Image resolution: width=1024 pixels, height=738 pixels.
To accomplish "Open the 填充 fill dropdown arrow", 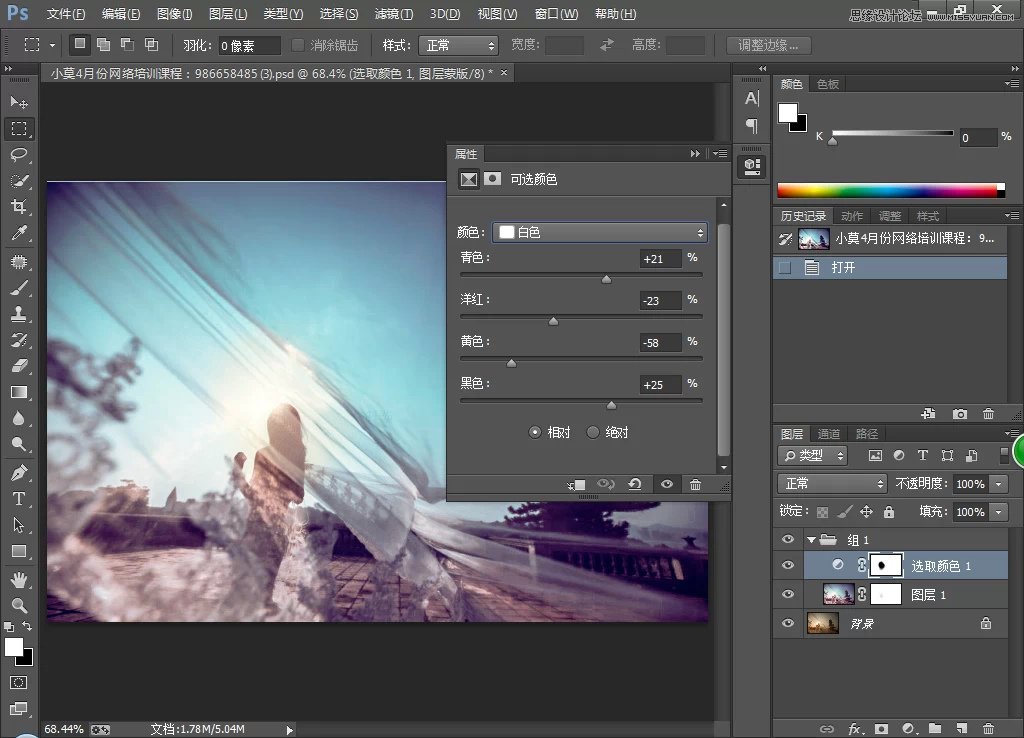I will pos(999,512).
